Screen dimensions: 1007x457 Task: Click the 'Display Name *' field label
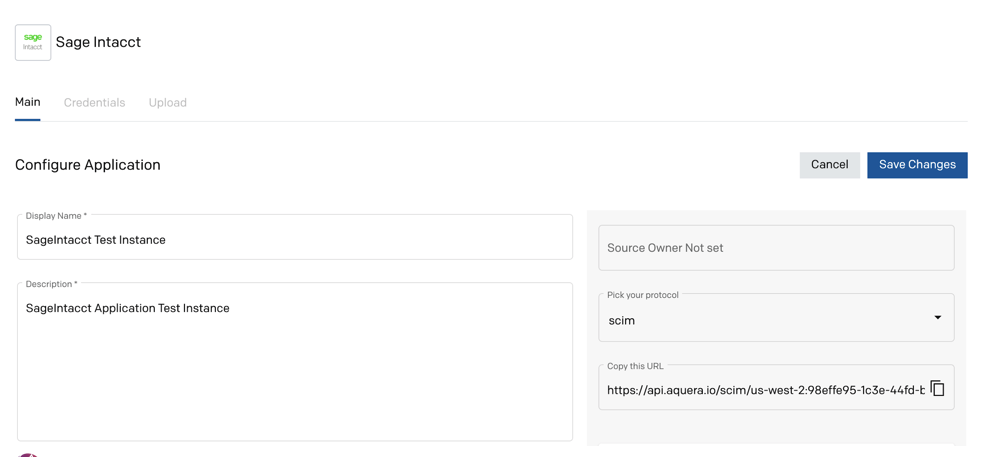(x=56, y=216)
